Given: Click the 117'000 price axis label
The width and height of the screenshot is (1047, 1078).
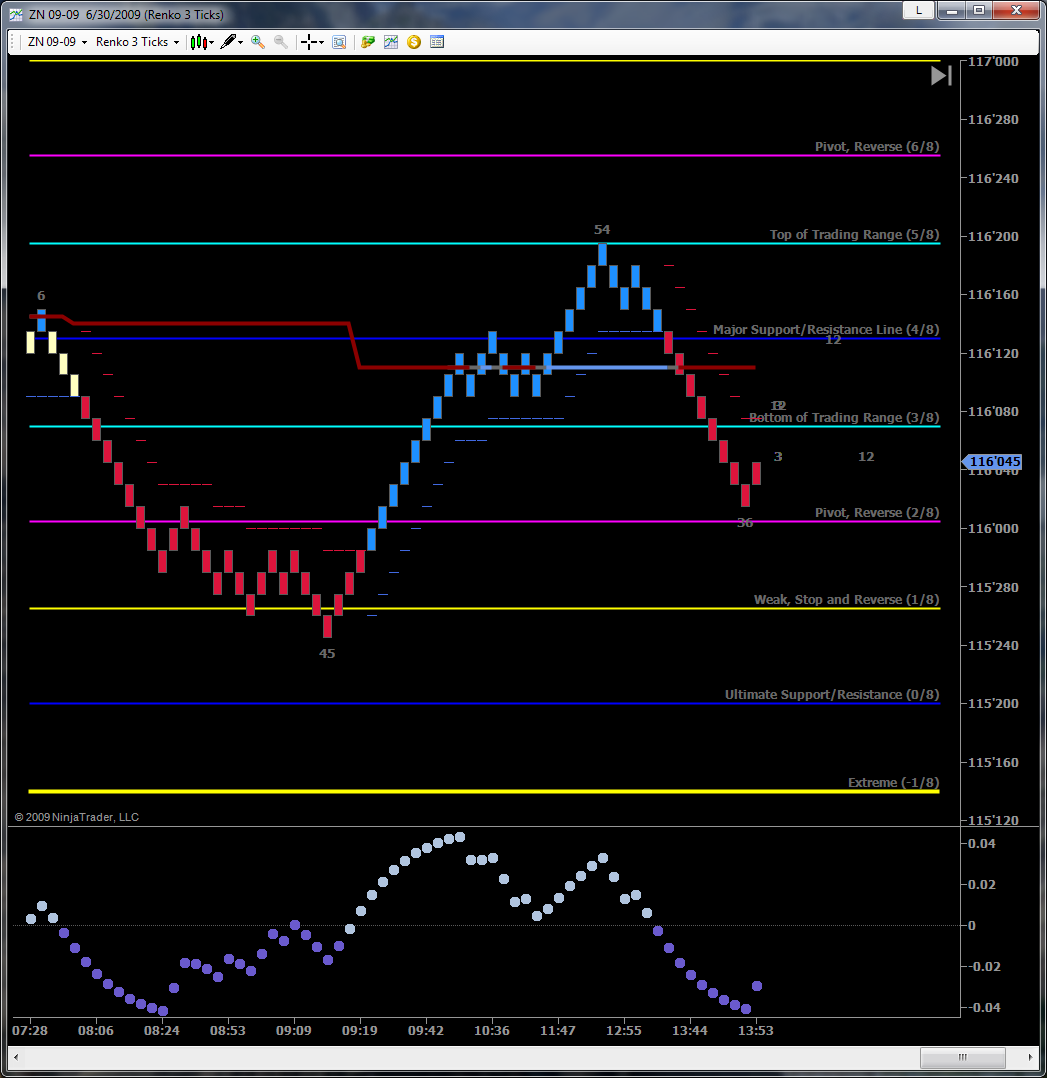Looking at the screenshot, I should click(993, 61).
